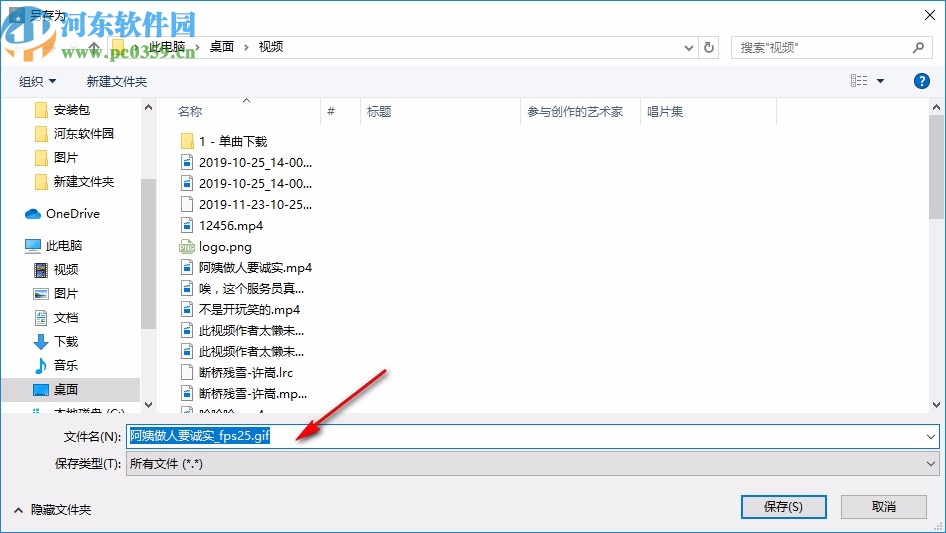
Task: Open the 组织 menu
Action: [37, 81]
